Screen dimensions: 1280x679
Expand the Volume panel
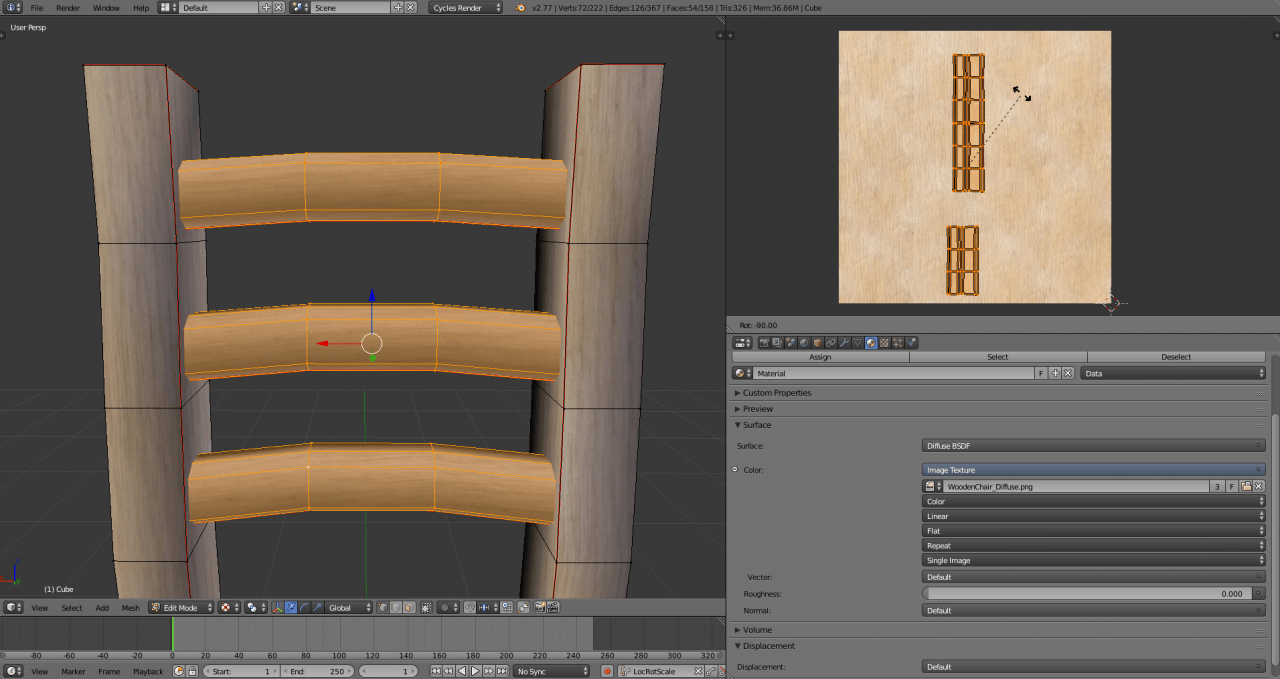click(x=756, y=630)
